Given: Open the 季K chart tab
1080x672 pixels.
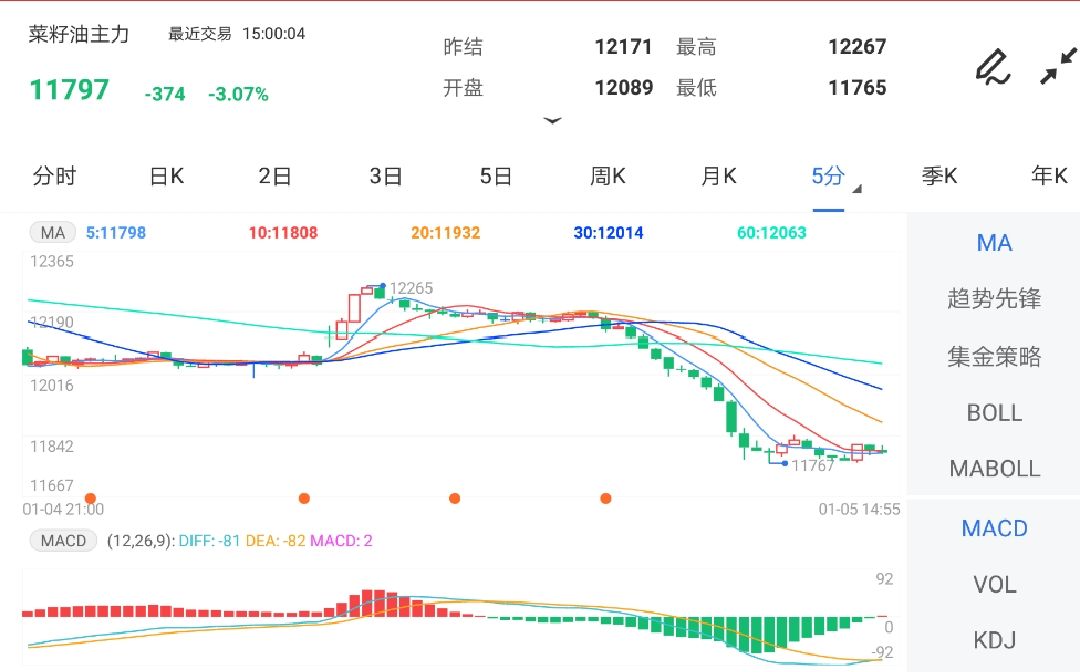Looking at the screenshot, I should click(939, 176).
